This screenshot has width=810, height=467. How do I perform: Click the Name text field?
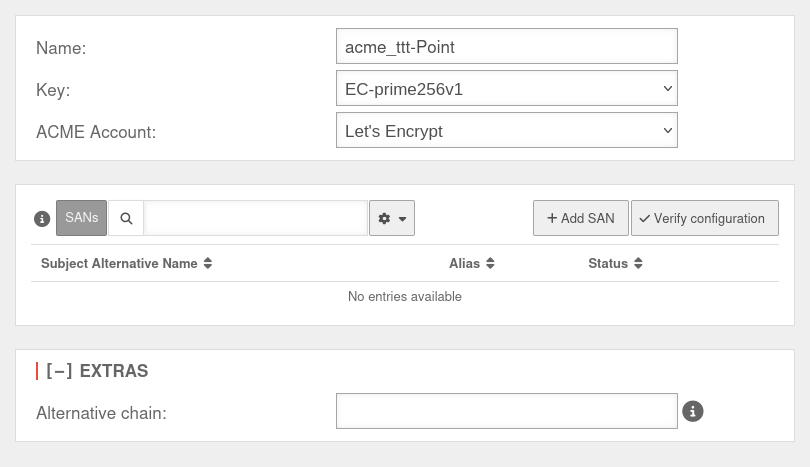pyautogui.click(x=506, y=46)
